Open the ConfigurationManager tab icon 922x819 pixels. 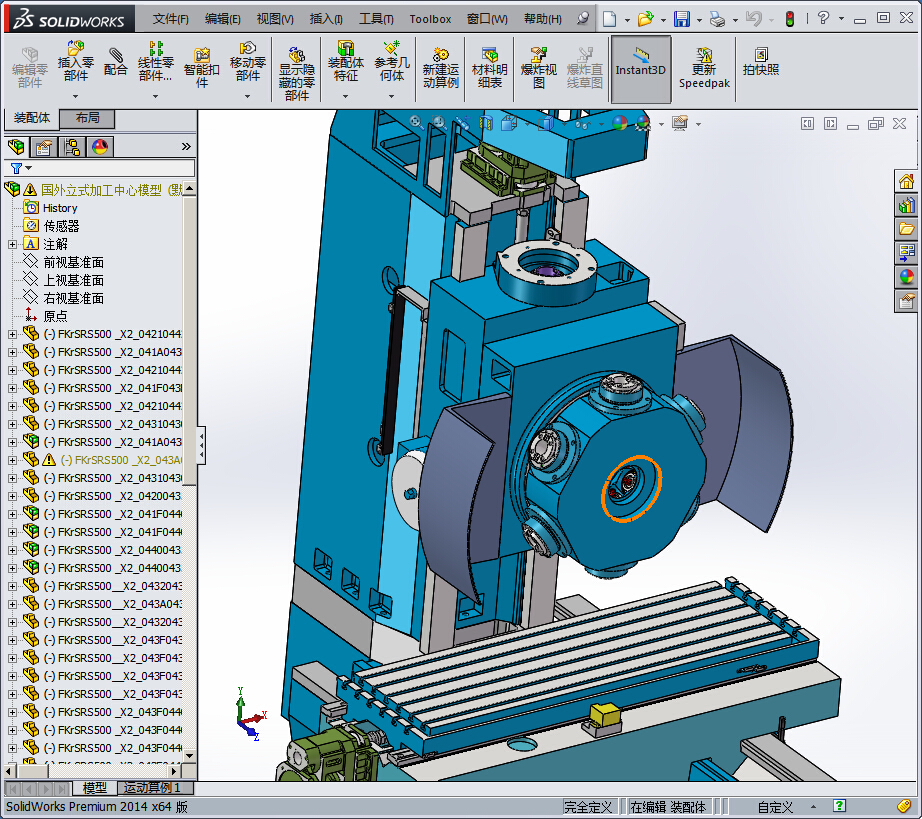pos(72,147)
